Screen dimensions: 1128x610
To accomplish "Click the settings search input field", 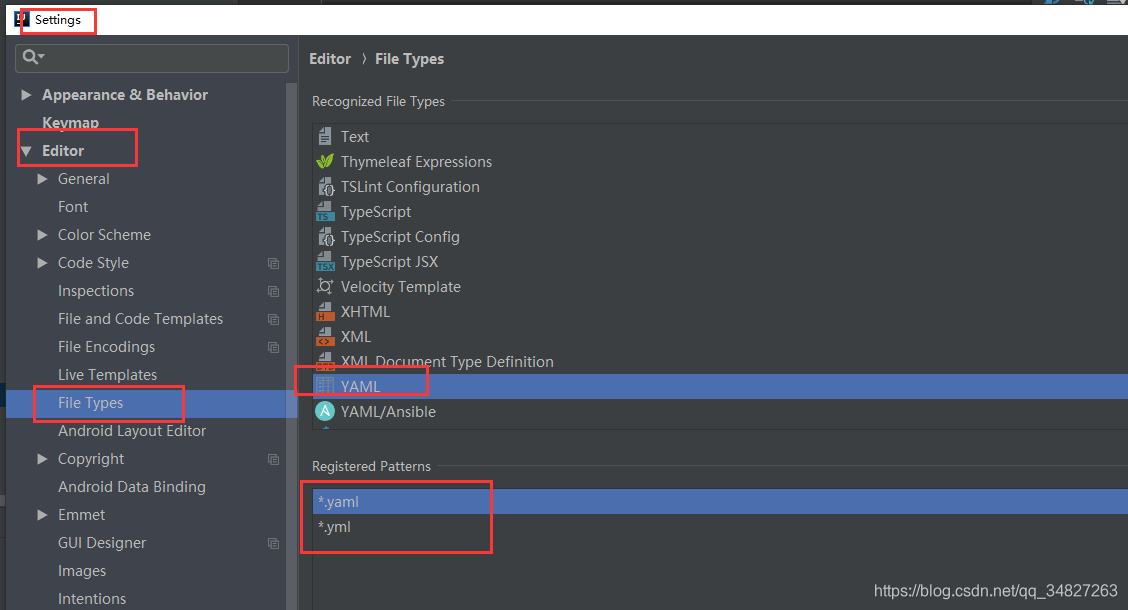I will [x=152, y=58].
